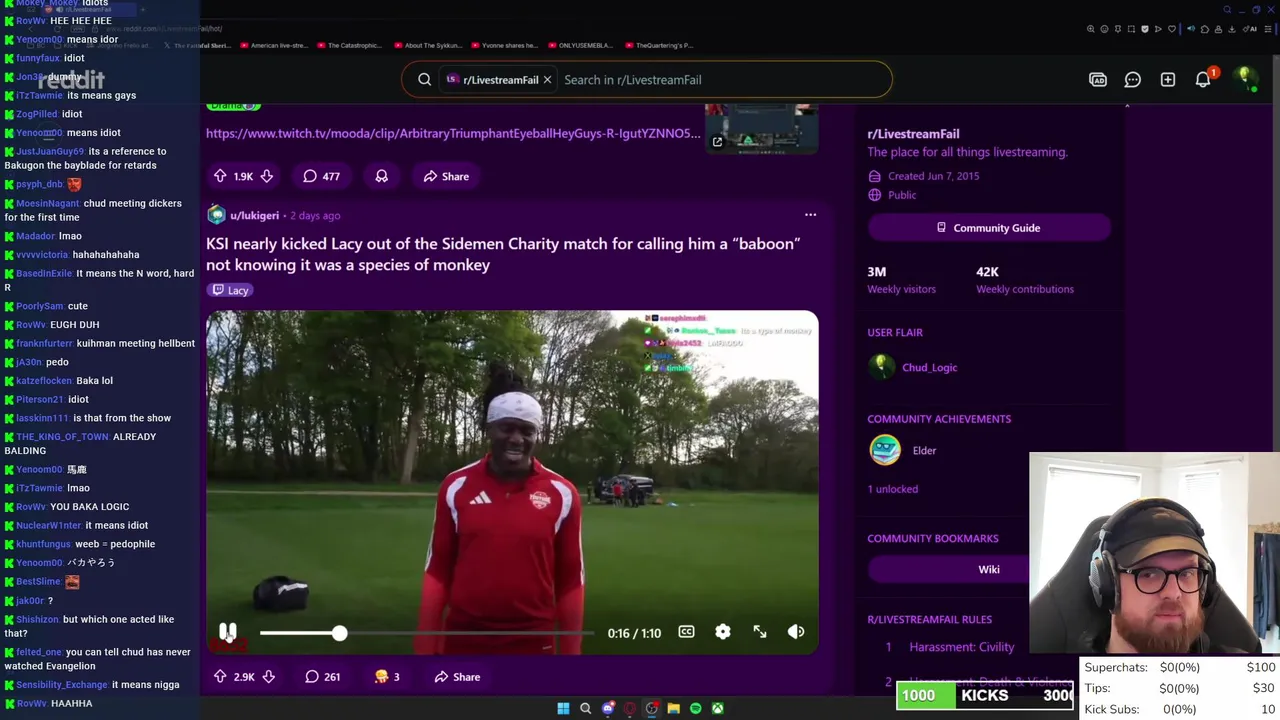Filter by the Lacy post flair
Viewport: 1280px width, 720px height.
[231, 290]
